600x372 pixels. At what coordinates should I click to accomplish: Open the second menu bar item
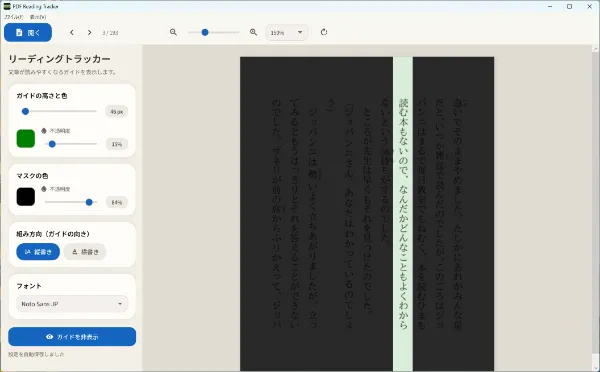click(38, 17)
